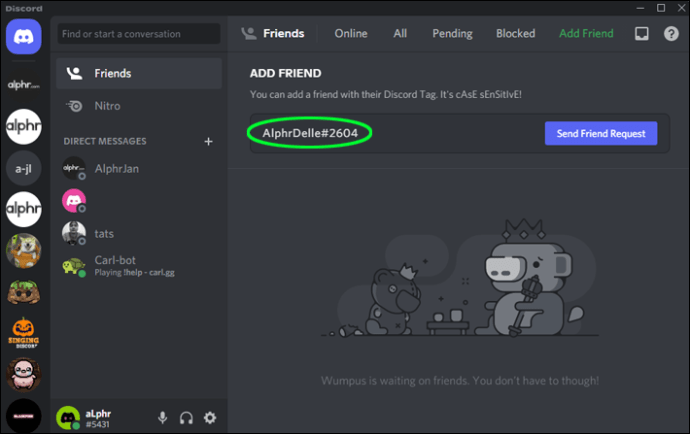This screenshot has width=690, height=434.
Task: Switch to the All friends tab
Action: point(400,33)
